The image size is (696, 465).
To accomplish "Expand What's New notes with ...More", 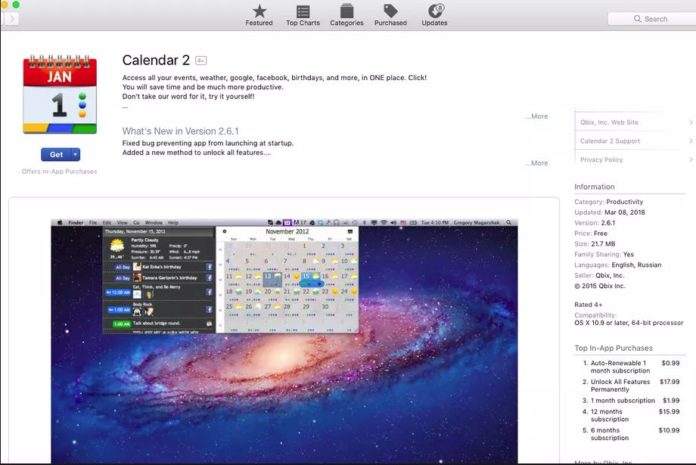I will tap(536, 163).
